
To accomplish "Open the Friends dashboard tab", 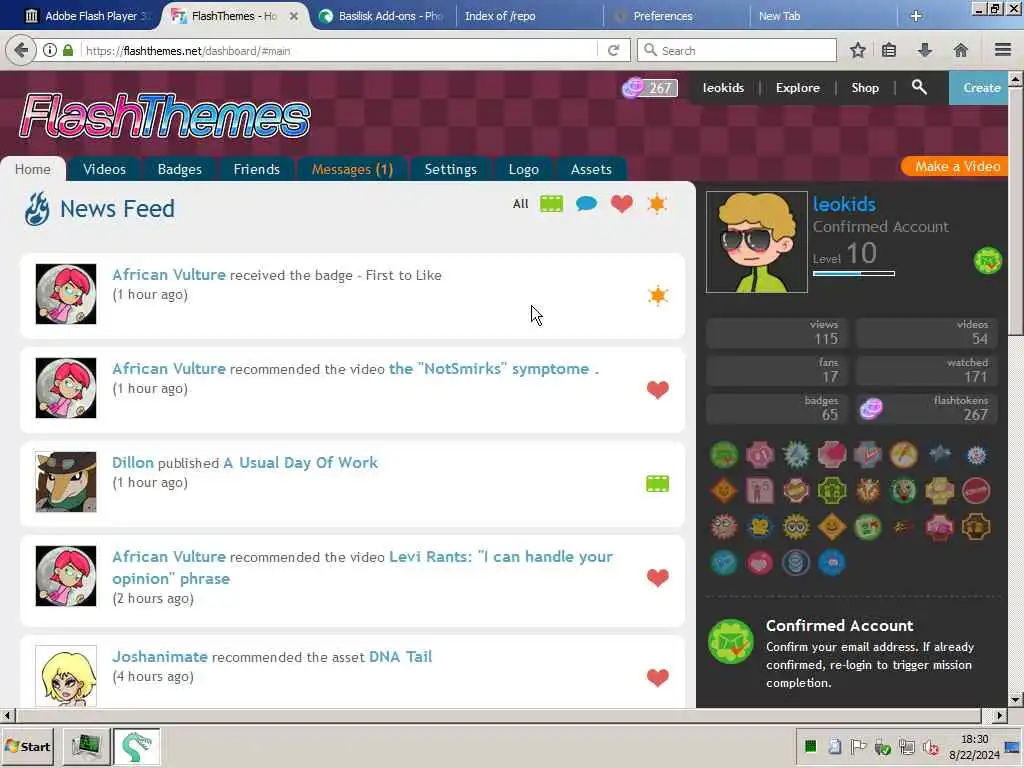I will [257, 169].
